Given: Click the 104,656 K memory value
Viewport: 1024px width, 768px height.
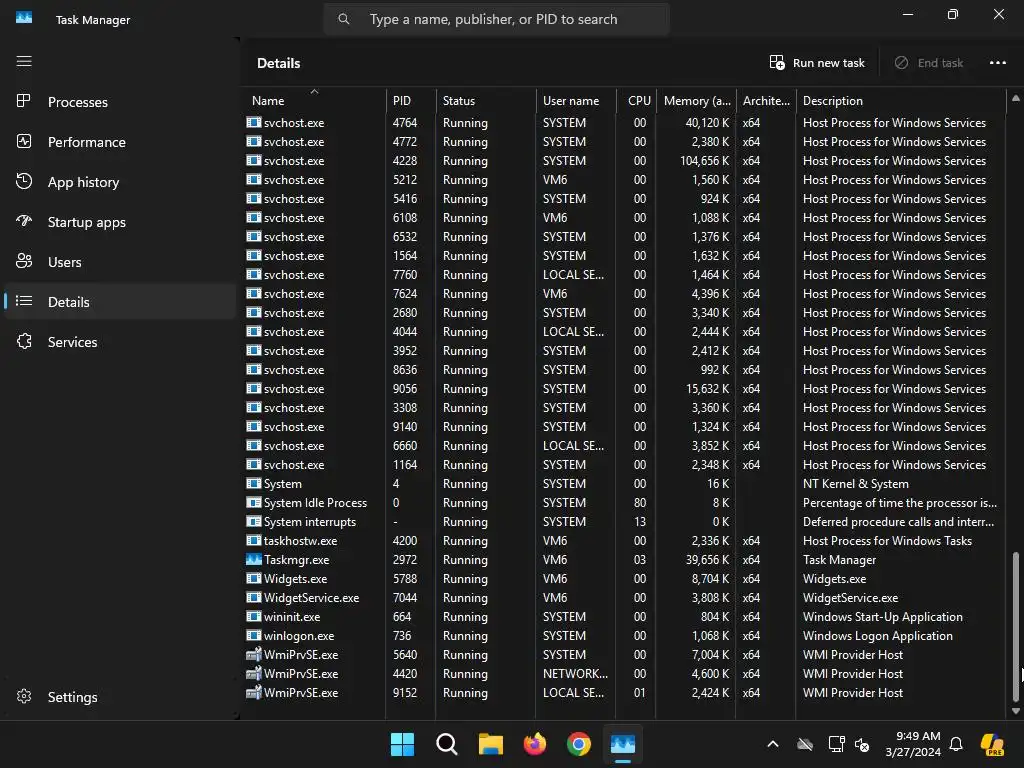Looking at the screenshot, I should click(704, 161).
